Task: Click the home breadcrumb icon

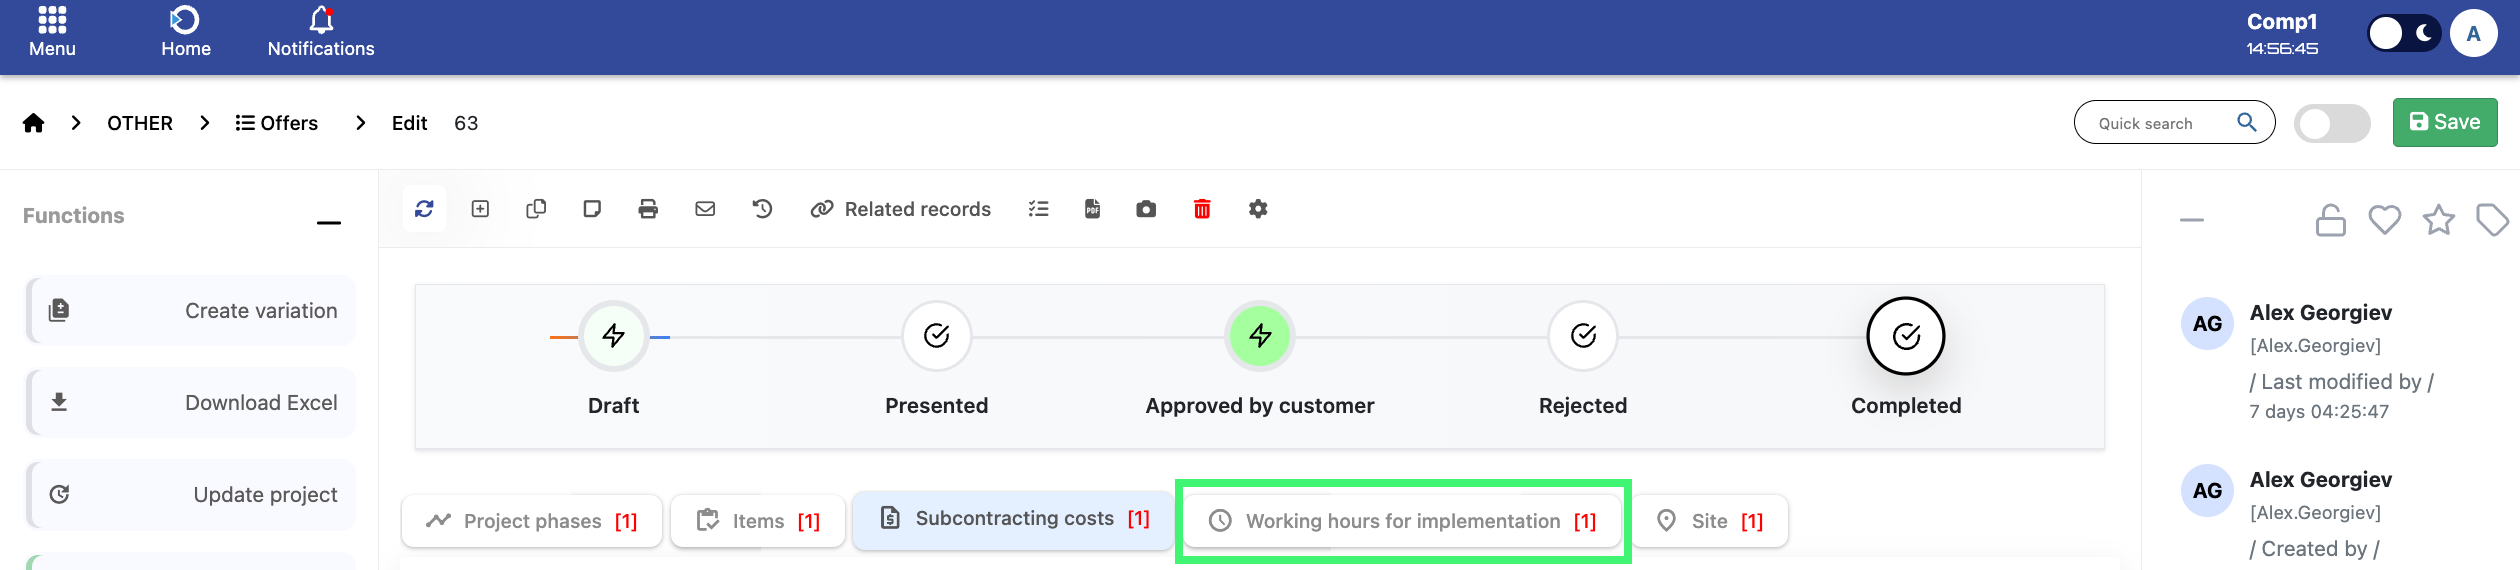Action: tap(34, 123)
